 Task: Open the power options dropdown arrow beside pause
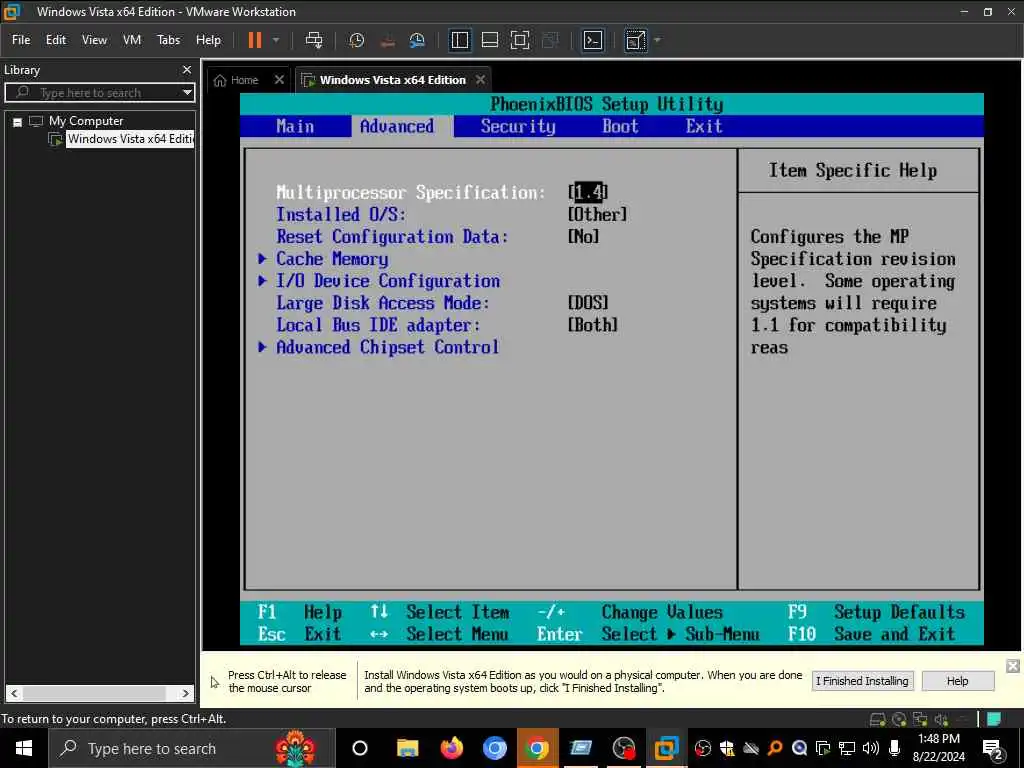click(276, 40)
